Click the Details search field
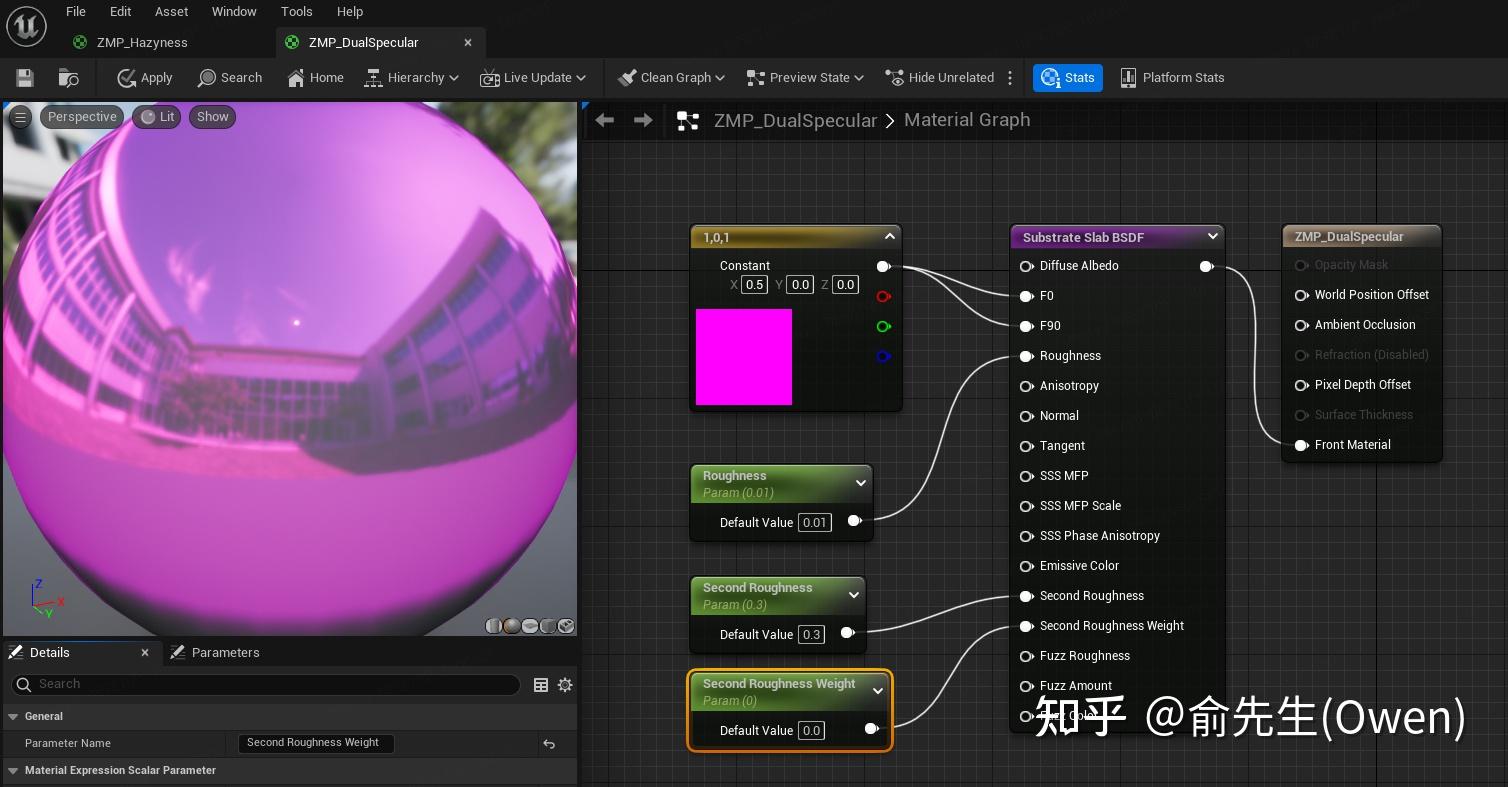1508x787 pixels. click(270, 684)
